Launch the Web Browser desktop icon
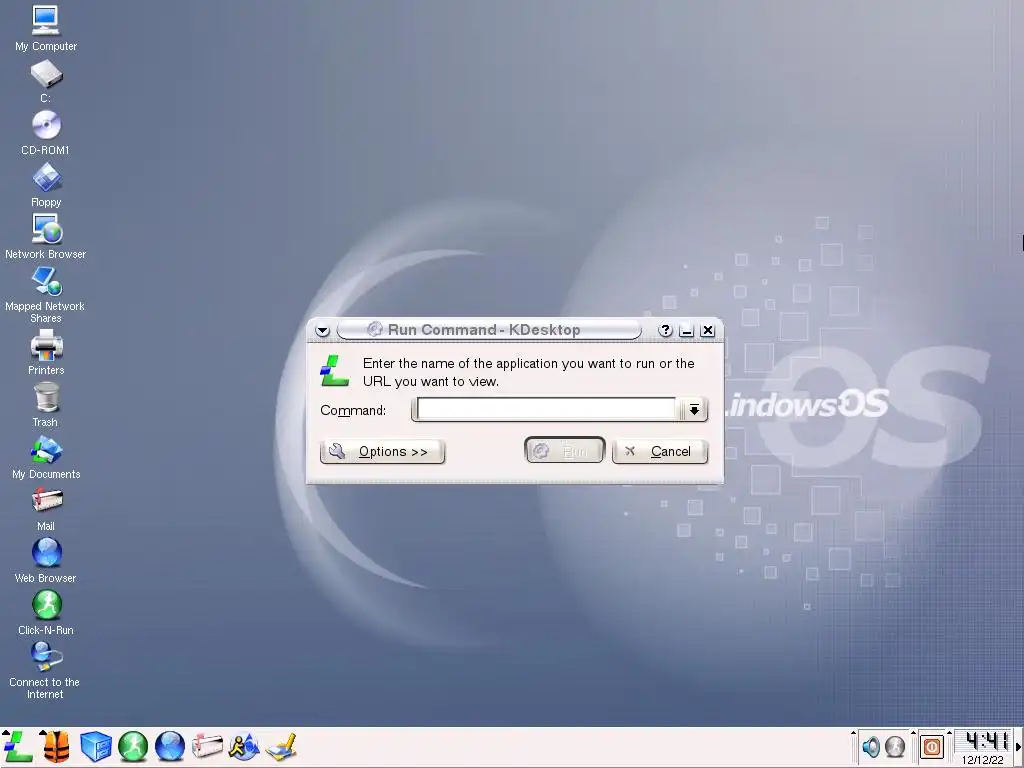 [46, 561]
